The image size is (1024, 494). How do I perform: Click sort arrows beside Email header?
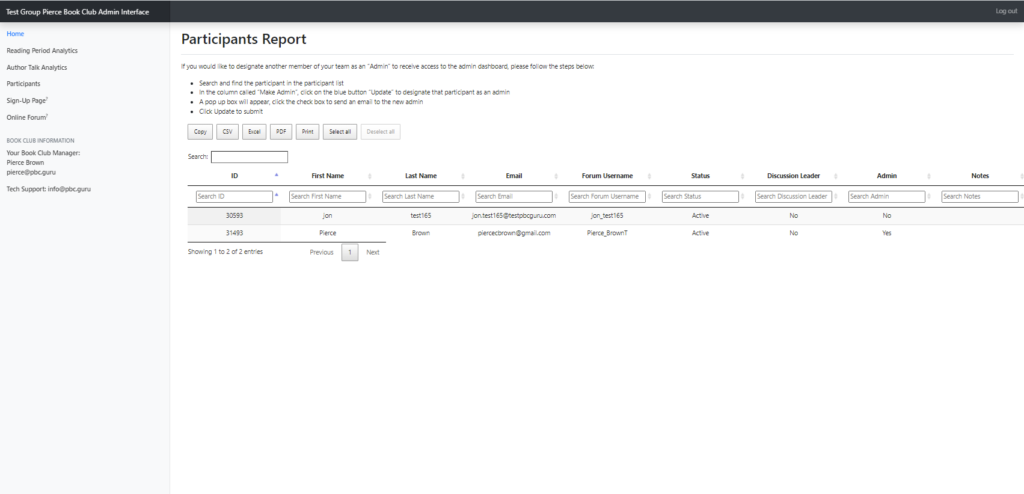[556, 176]
